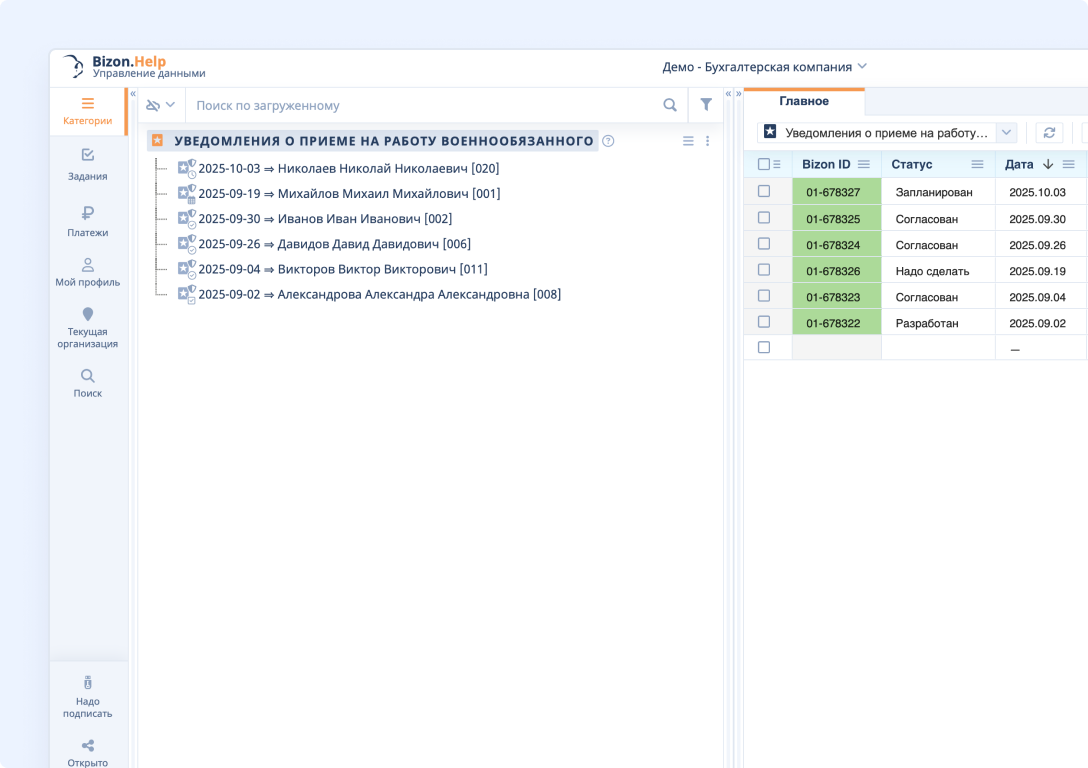Tick the checkbox for row 01-678326
Image resolution: width=1088 pixels, height=768 pixels.
pos(764,270)
